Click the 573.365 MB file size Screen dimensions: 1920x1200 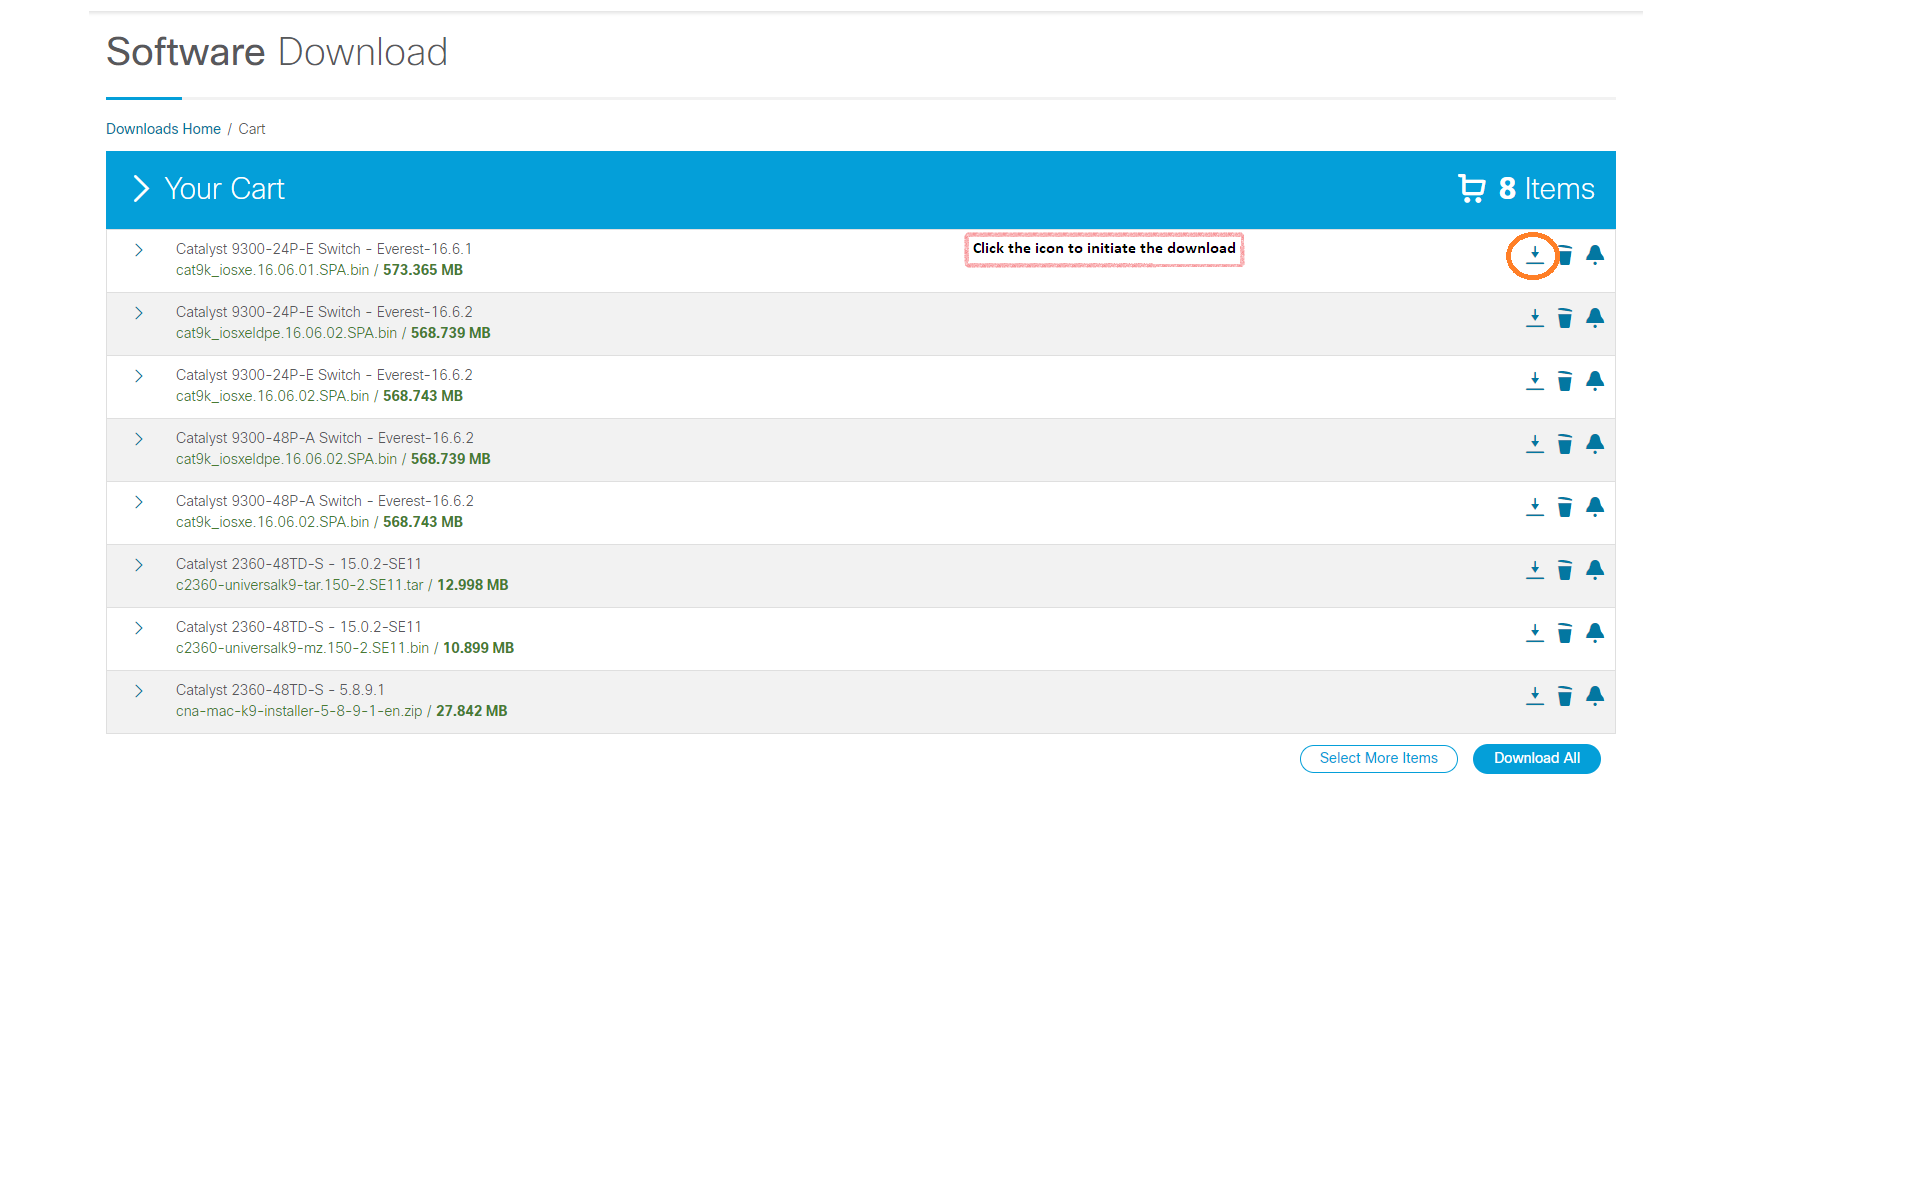[423, 270]
